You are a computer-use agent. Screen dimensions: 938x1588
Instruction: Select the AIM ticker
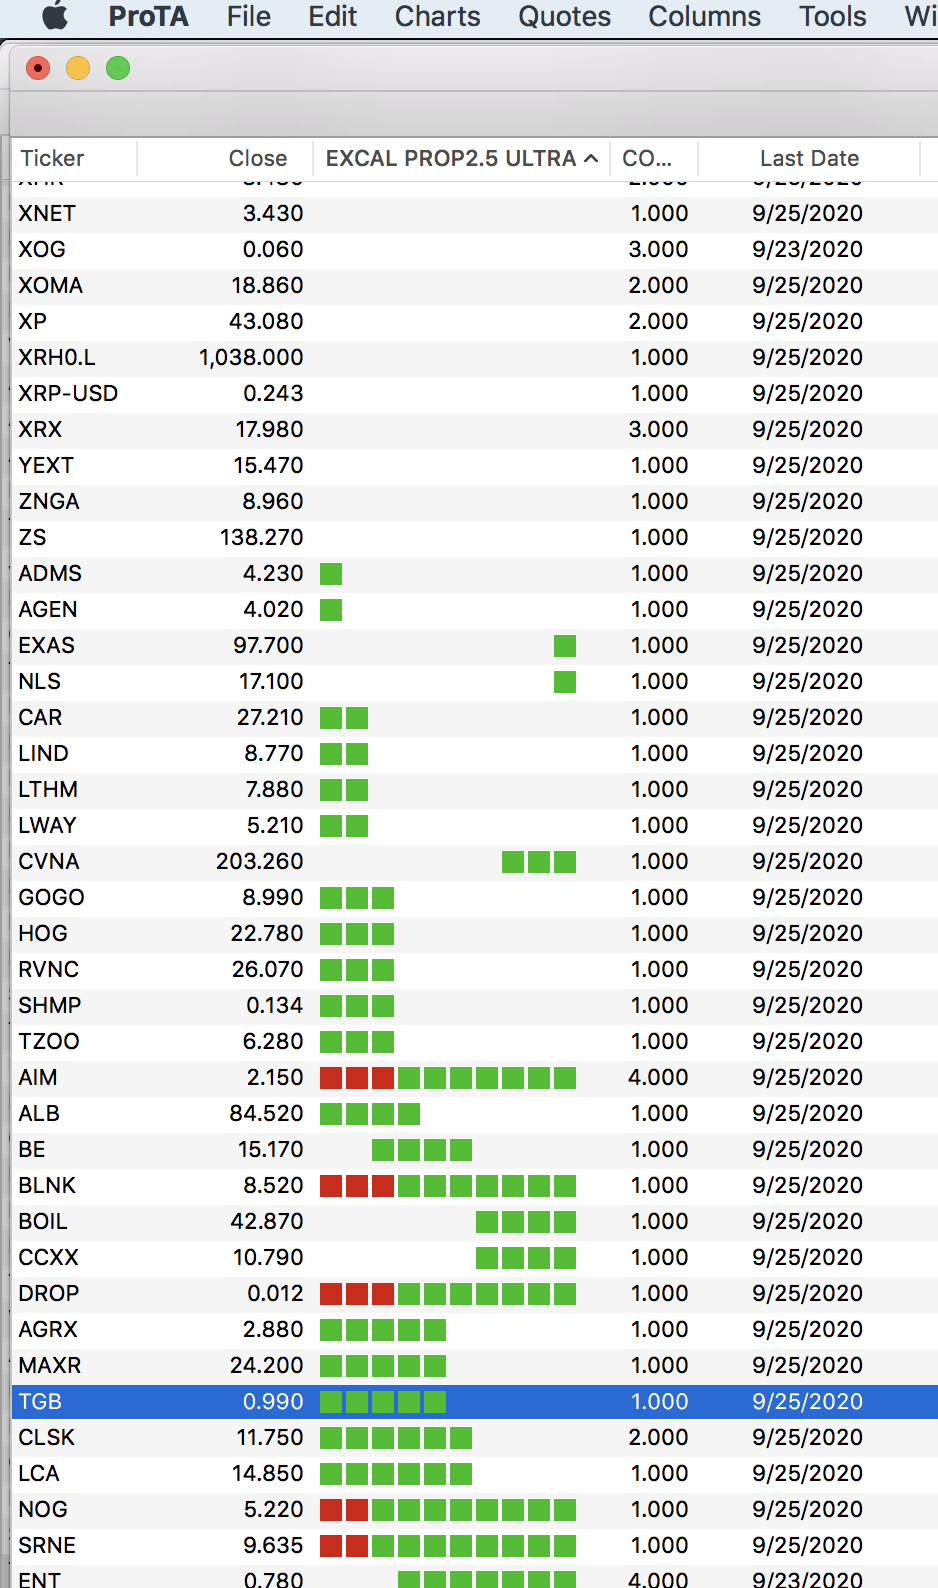[x=38, y=1077]
